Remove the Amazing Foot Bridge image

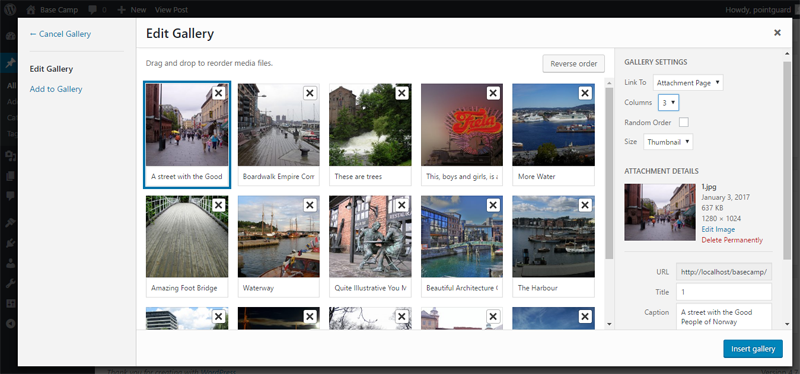click(x=218, y=205)
